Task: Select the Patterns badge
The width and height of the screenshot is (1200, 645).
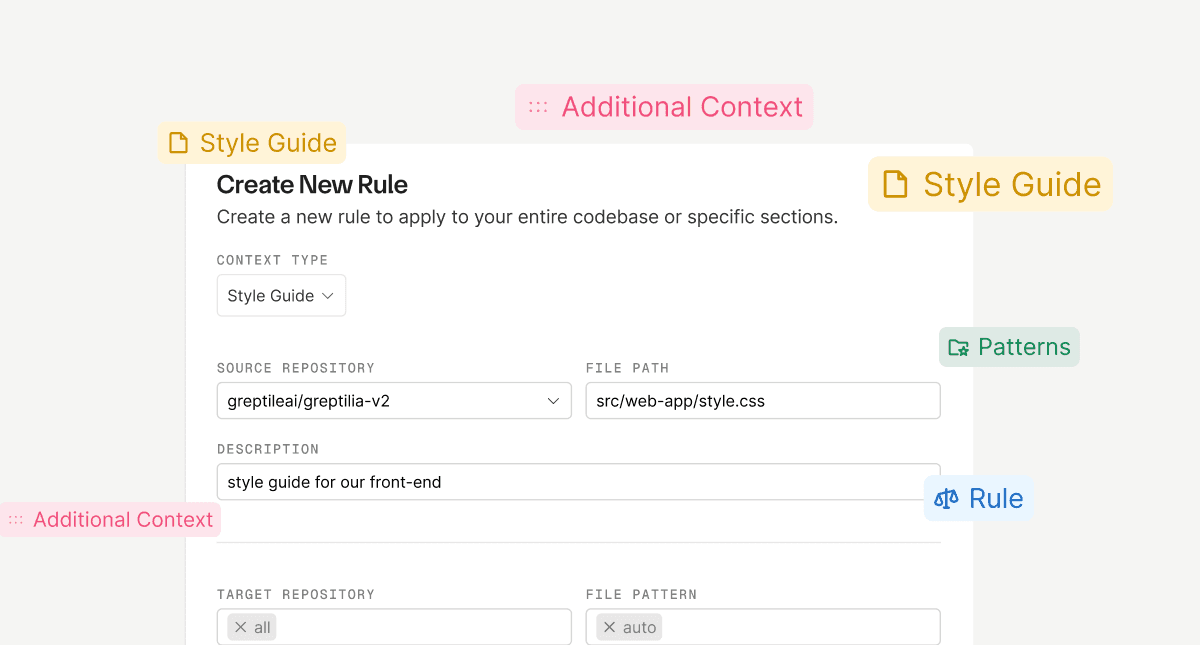Action: point(1009,346)
